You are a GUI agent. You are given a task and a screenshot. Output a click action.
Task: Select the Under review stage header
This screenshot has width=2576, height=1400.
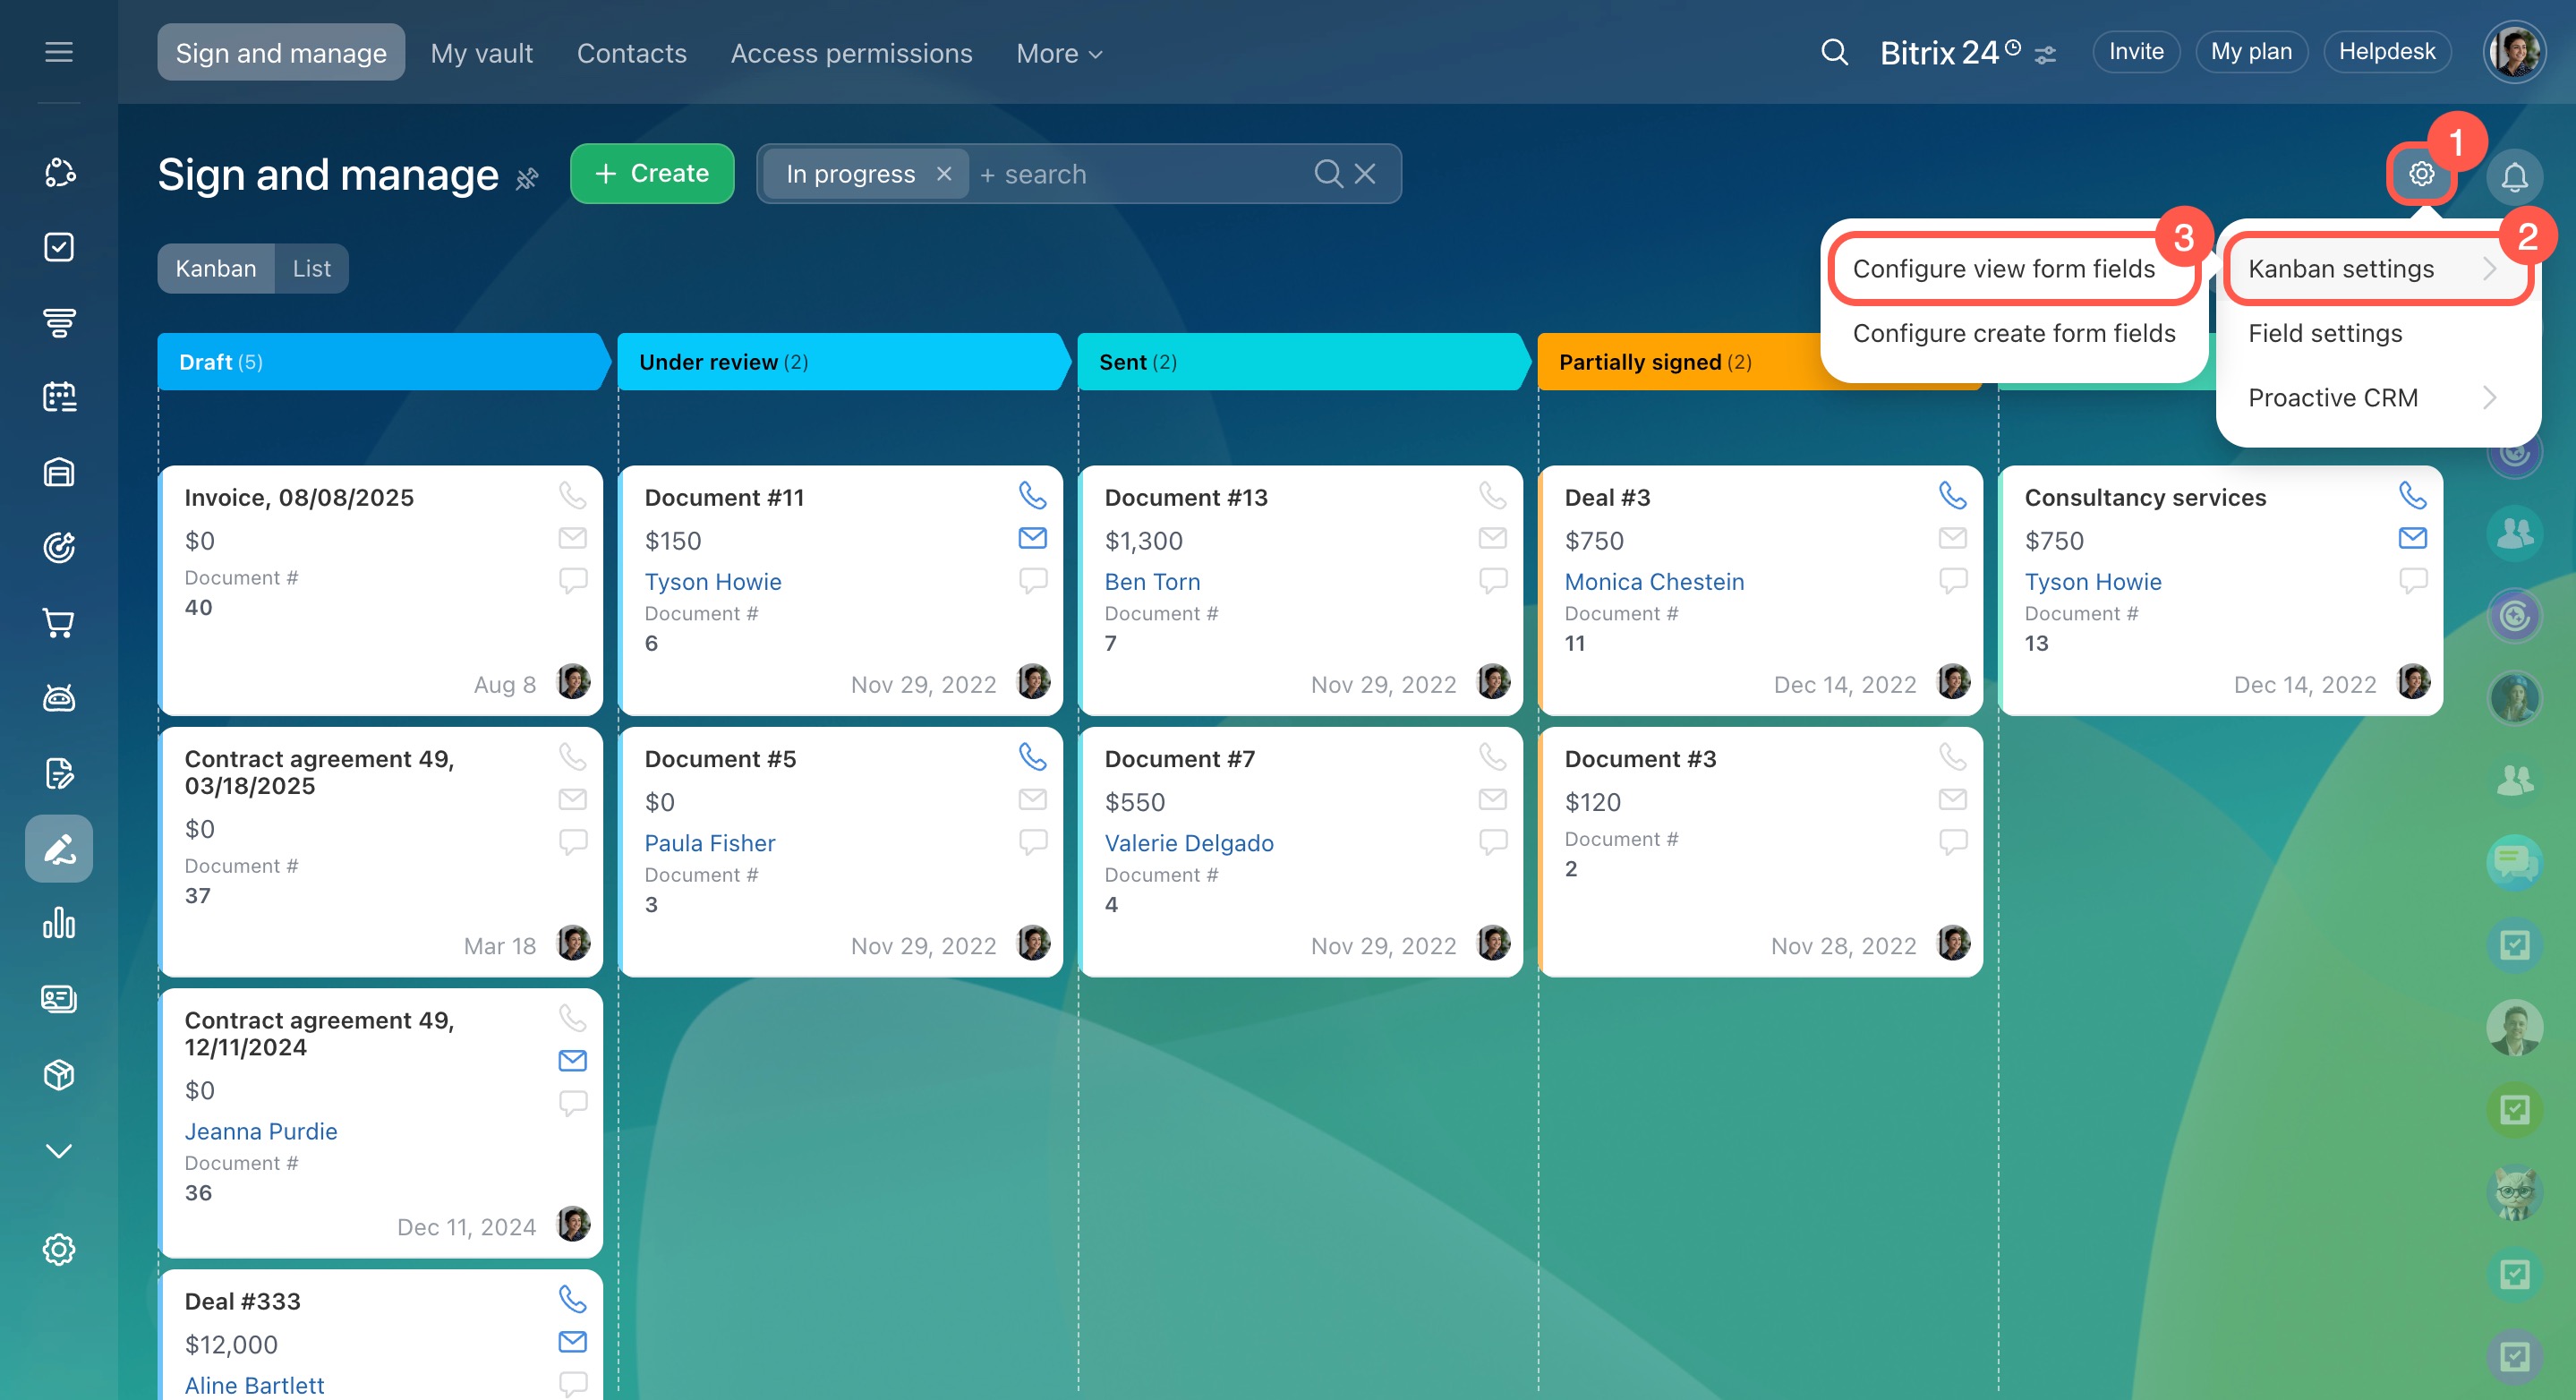point(844,362)
